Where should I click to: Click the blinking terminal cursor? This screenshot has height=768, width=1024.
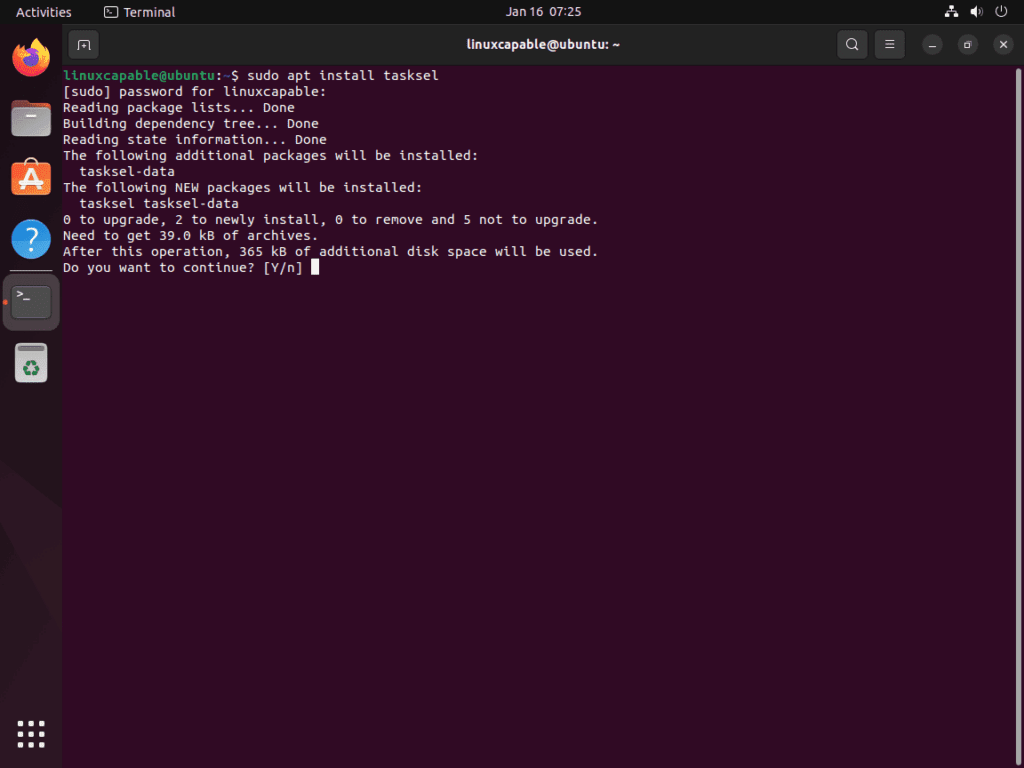(315, 267)
